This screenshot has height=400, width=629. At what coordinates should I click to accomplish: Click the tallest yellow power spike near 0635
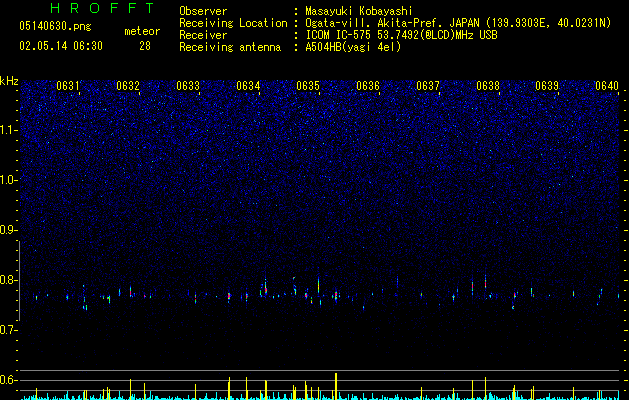point(336,386)
